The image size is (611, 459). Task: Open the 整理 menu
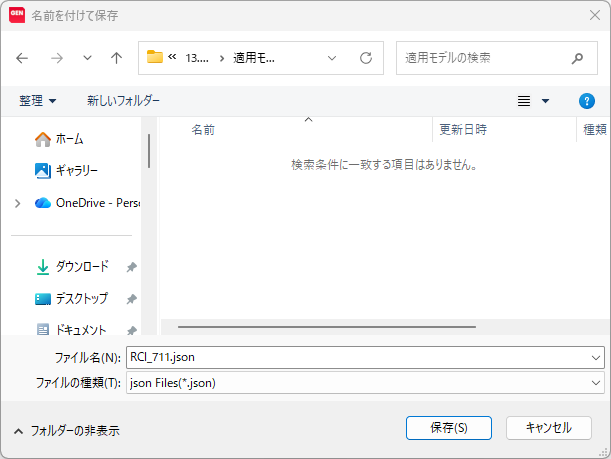click(x=37, y=101)
